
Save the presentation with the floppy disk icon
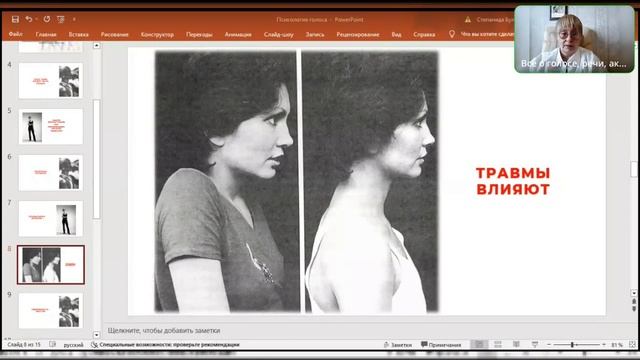[15, 19]
